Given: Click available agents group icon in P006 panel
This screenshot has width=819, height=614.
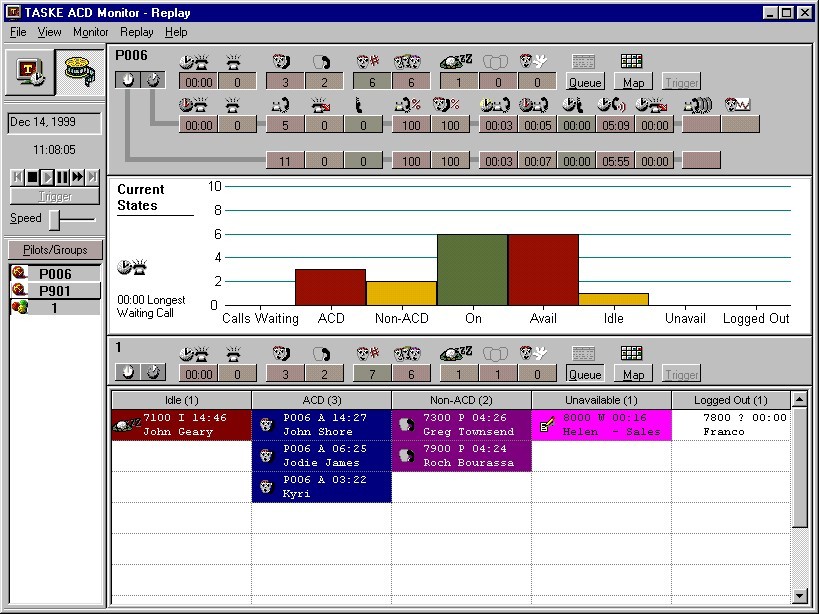Looking at the screenshot, I should [x=407, y=62].
